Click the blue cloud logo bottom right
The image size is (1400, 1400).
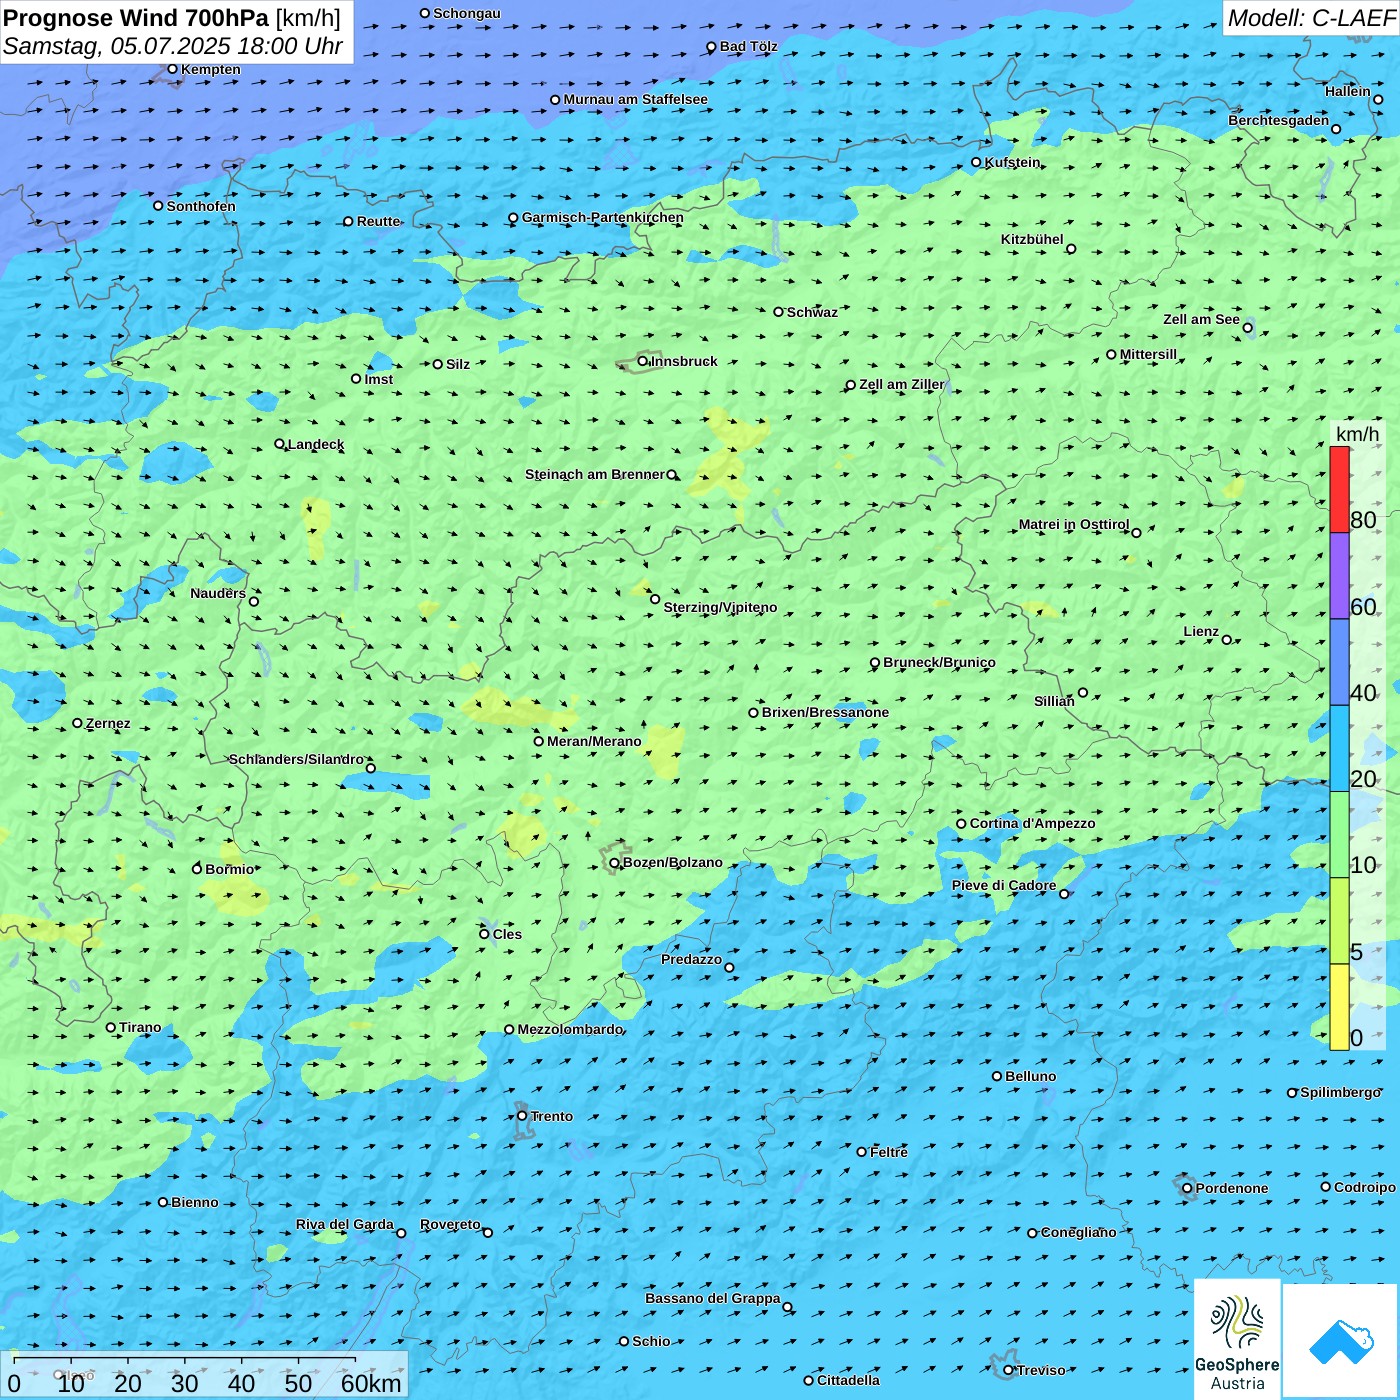point(1341,1340)
